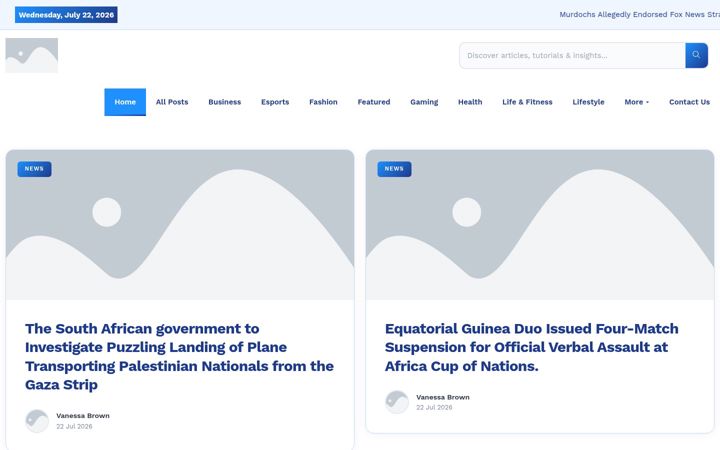Focus the Discover articles search field
The image size is (720, 450).
(x=572, y=56)
